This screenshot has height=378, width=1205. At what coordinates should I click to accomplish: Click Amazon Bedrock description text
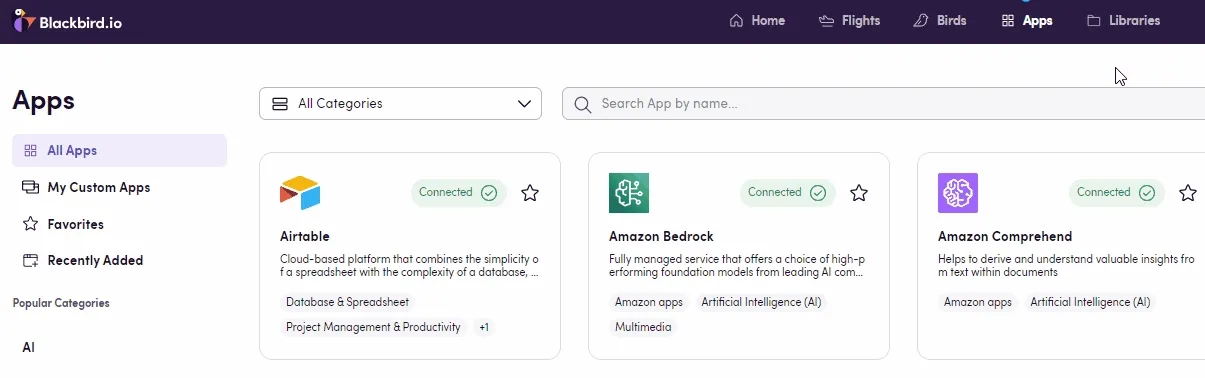click(x=739, y=265)
